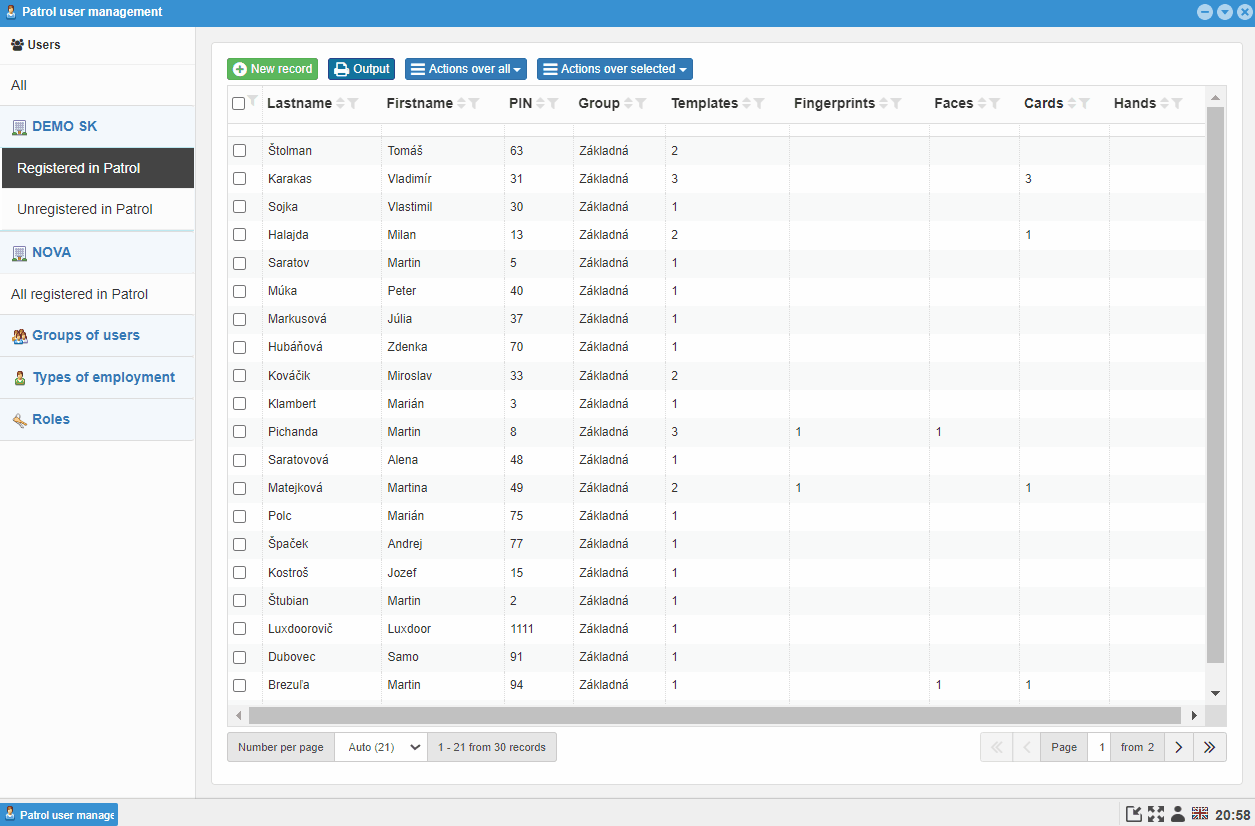Expand the NOVA section
Image resolution: width=1255 pixels, height=826 pixels.
[97, 252]
